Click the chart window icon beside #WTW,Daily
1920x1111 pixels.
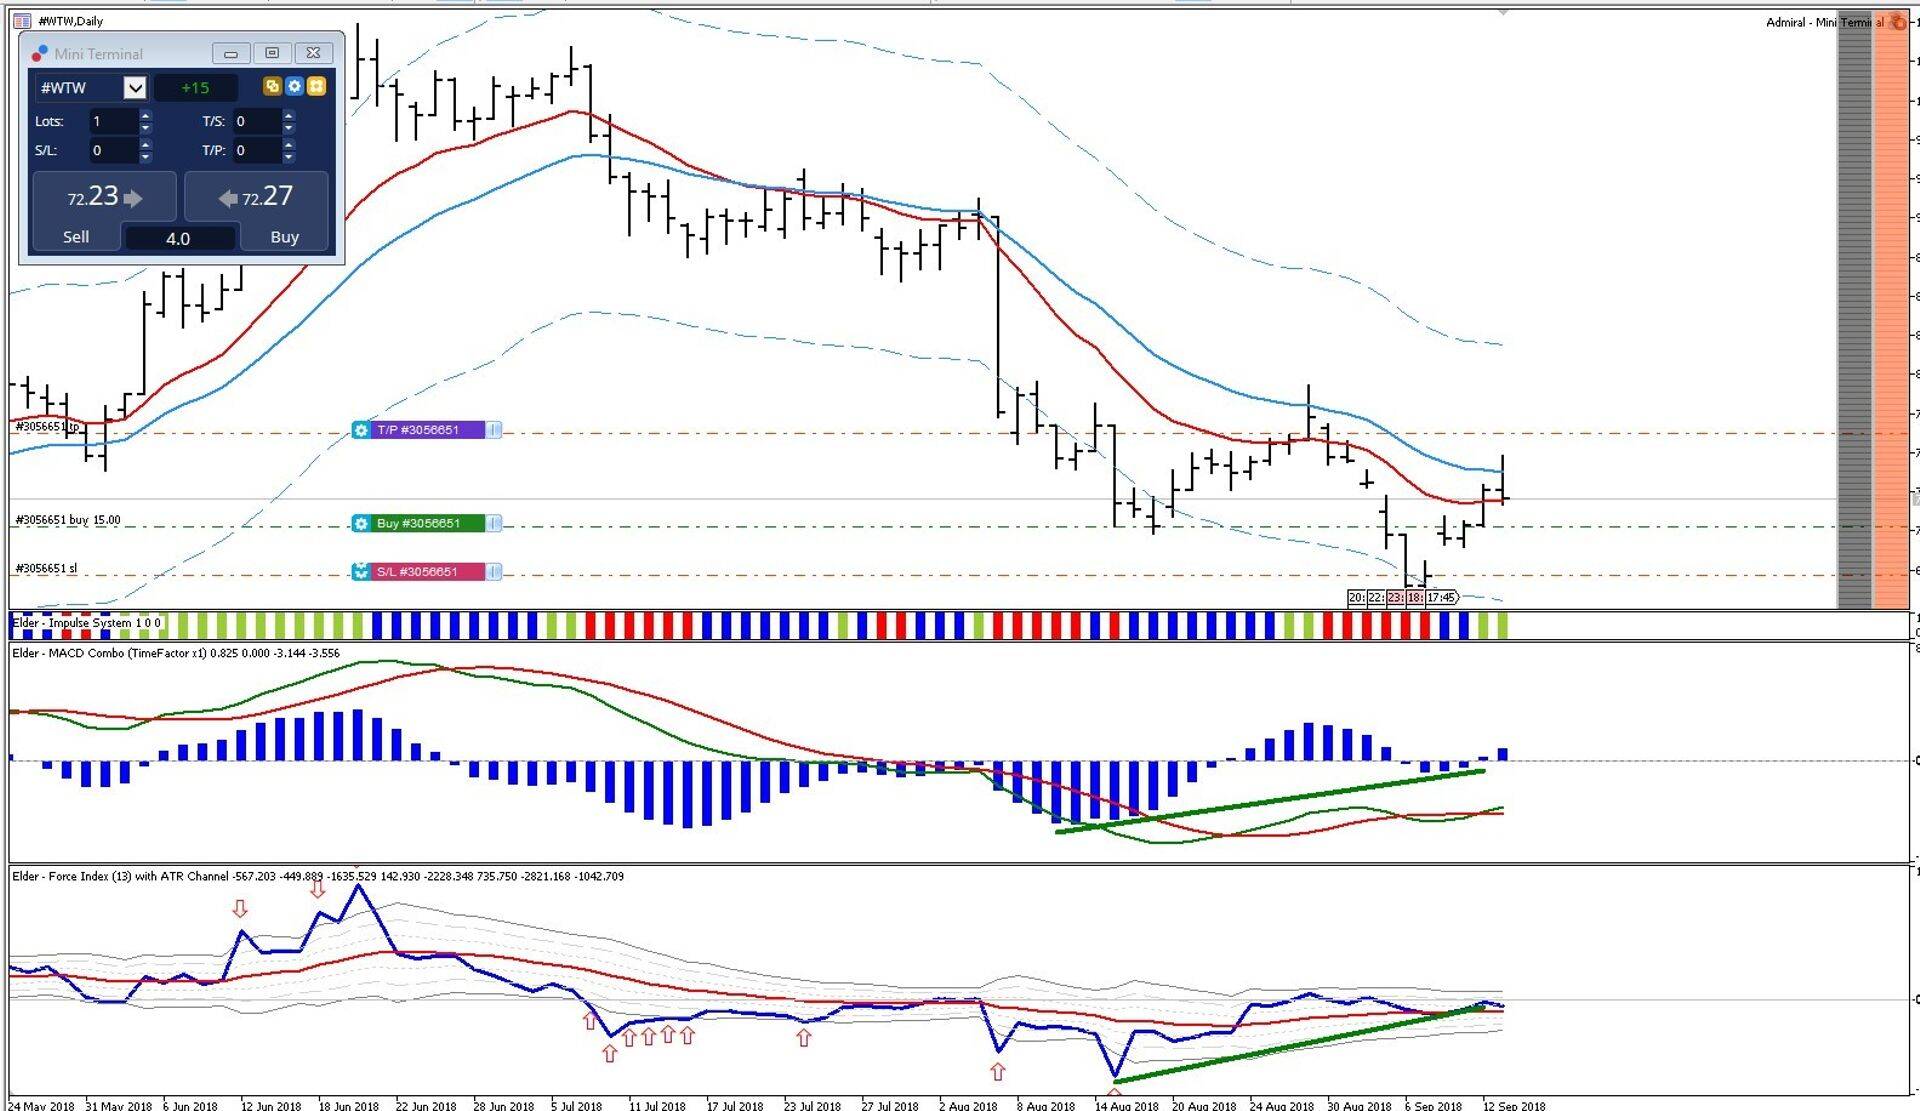click(22, 21)
